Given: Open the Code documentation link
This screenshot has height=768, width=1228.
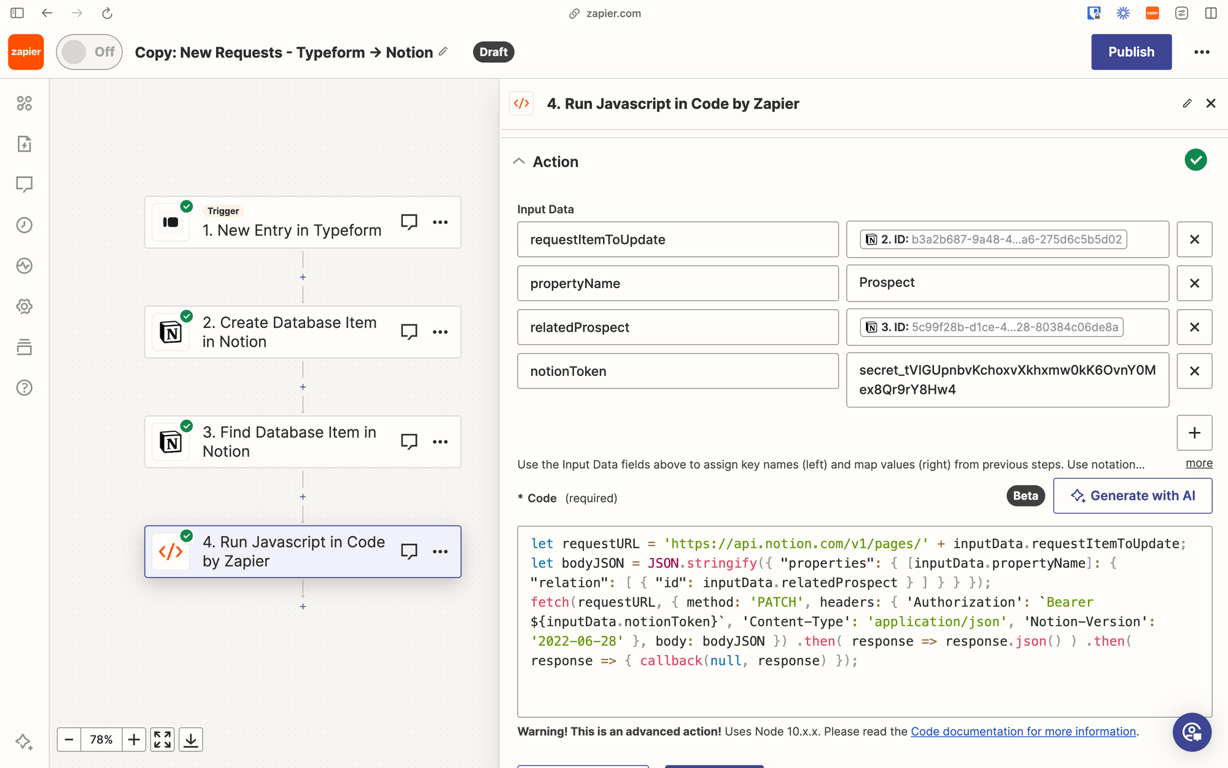Looking at the screenshot, I should pyautogui.click(x=1023, y=732).
